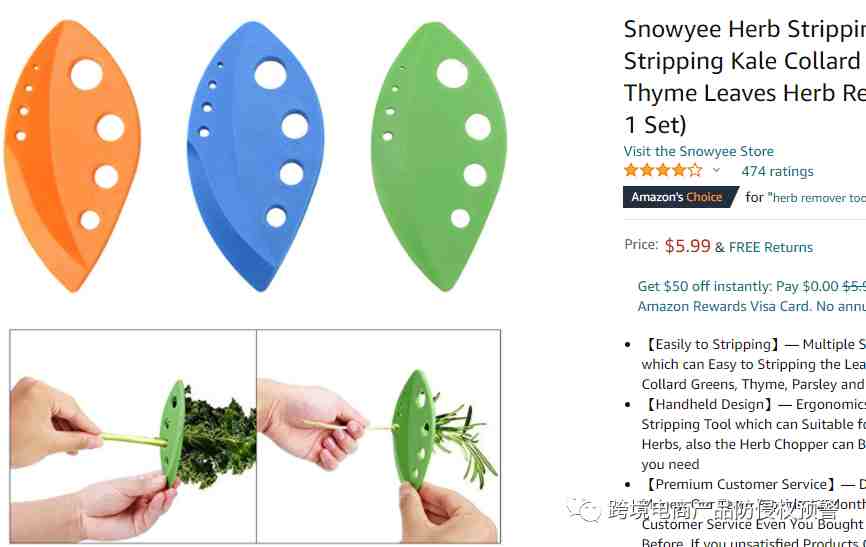
Task: Click the blue herb stripper image
Action: coord(256,156)
